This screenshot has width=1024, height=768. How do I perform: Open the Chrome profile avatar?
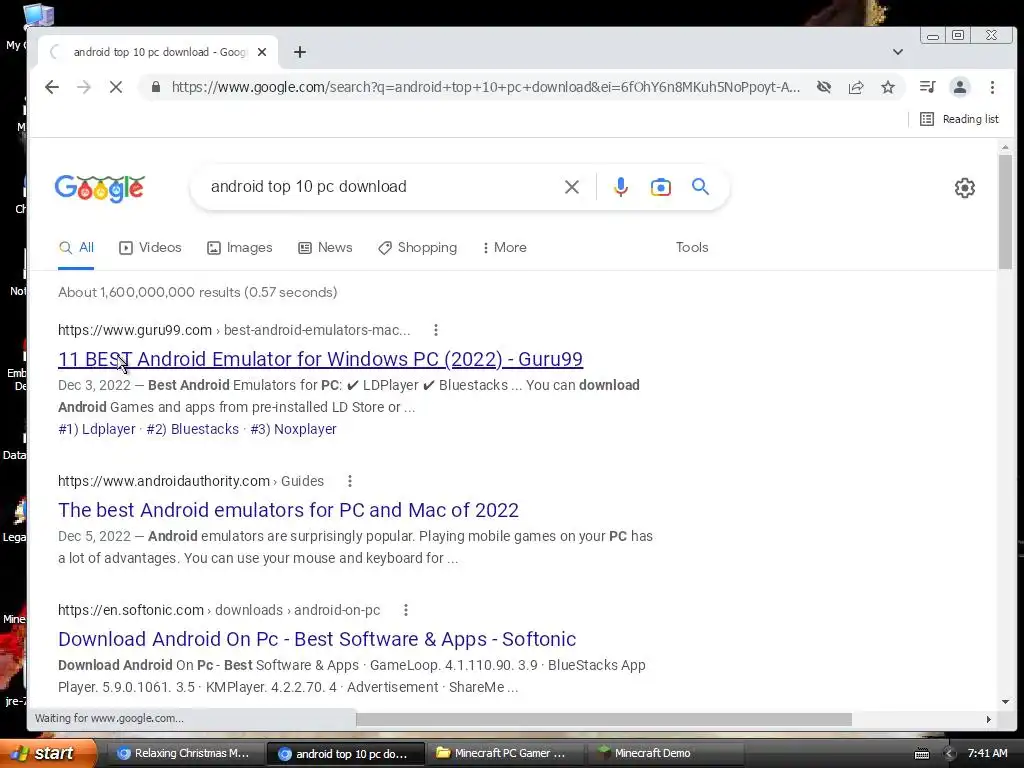959,87
